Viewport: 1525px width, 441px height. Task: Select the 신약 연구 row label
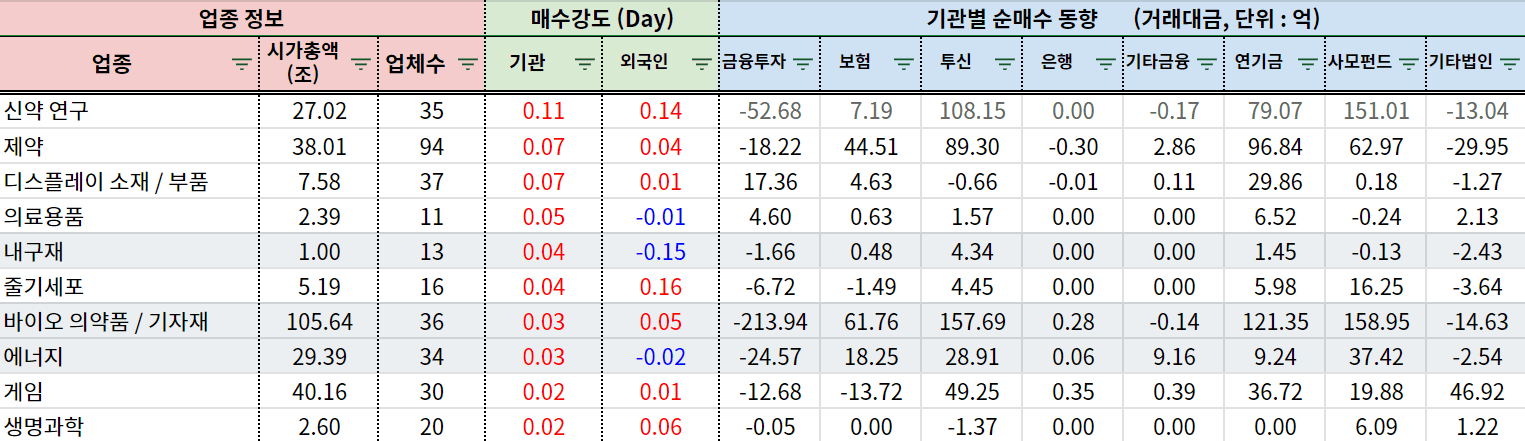coord(46,111)
